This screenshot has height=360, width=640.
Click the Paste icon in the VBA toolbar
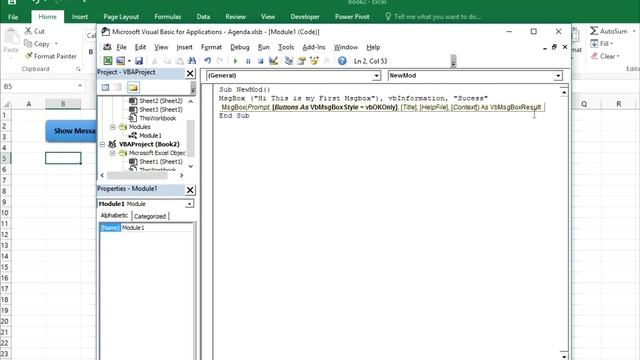coord(179,61)
